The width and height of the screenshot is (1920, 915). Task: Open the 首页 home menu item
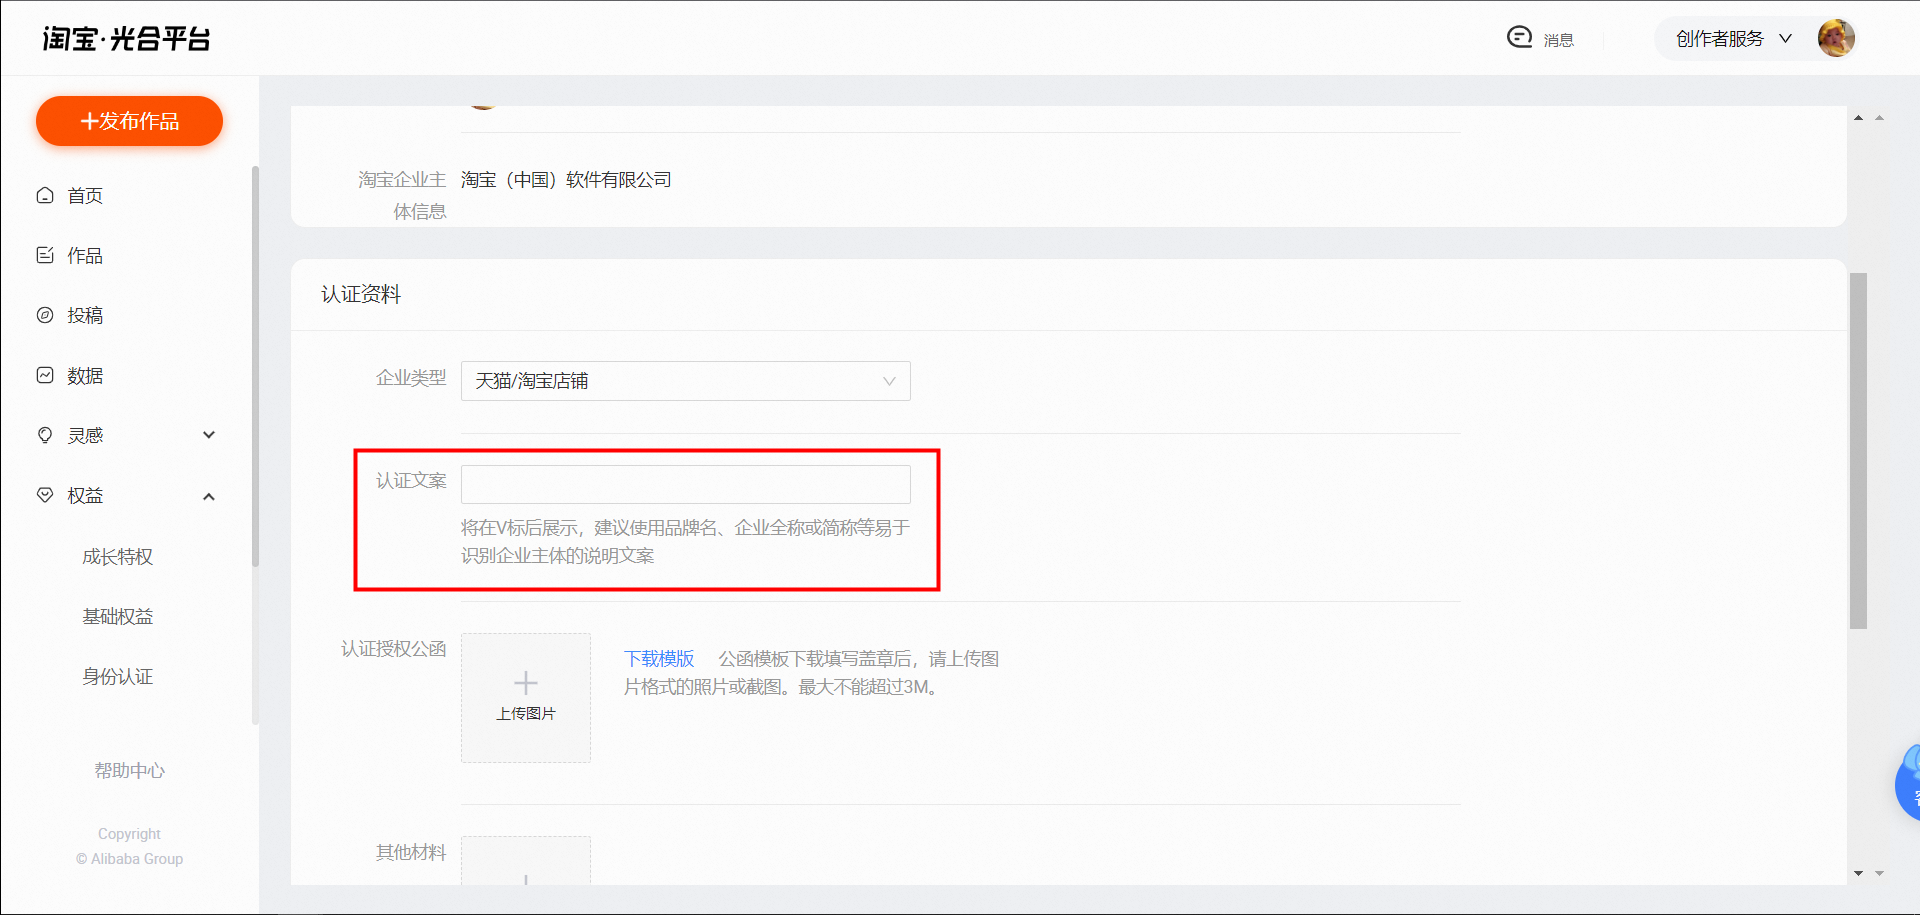click(x=85, y=196)
